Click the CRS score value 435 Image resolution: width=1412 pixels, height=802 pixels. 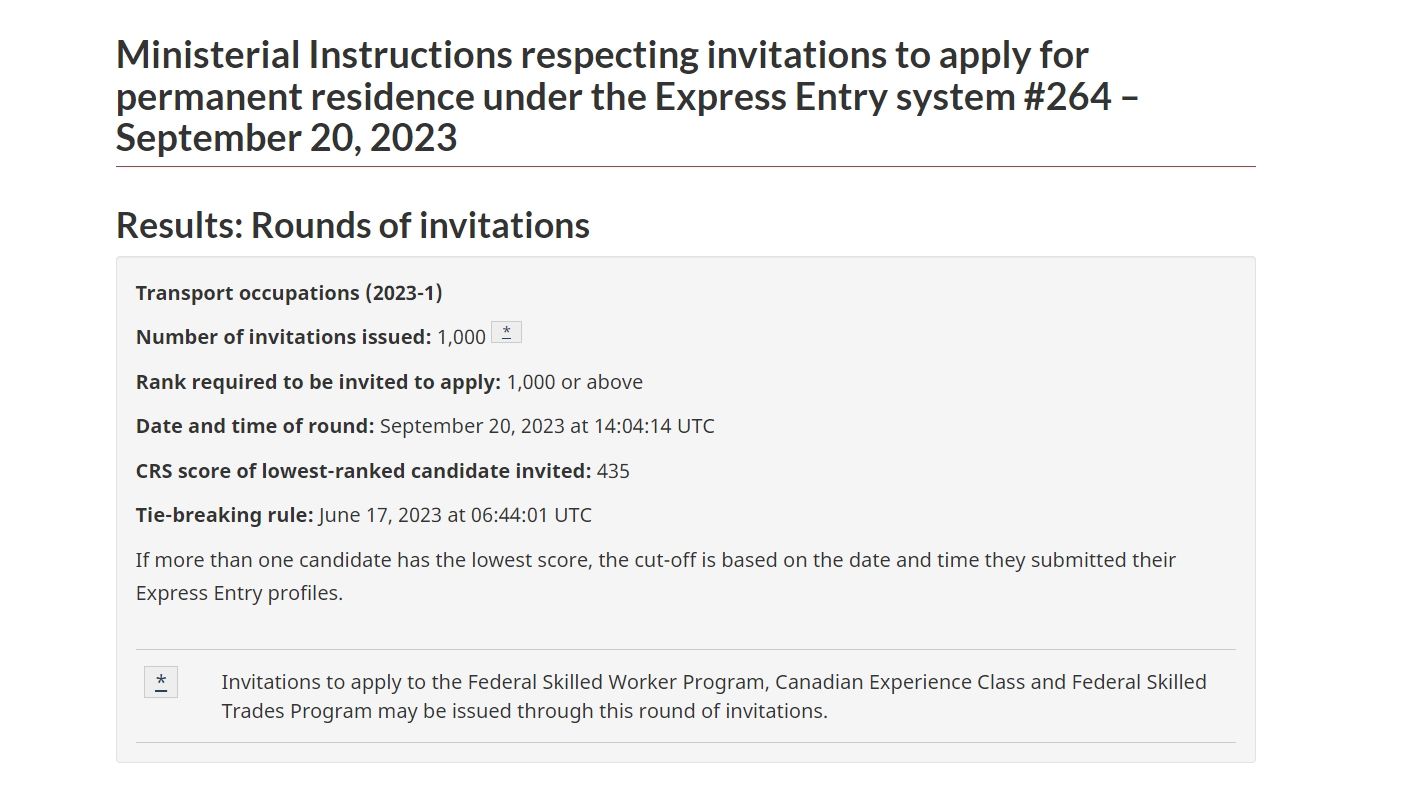[x=613, y=471]
